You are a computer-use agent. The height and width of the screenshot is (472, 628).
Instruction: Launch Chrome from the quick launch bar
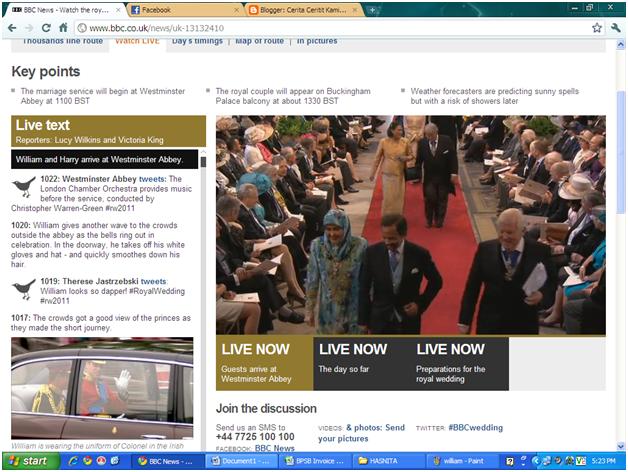click(x=87, y=461)
